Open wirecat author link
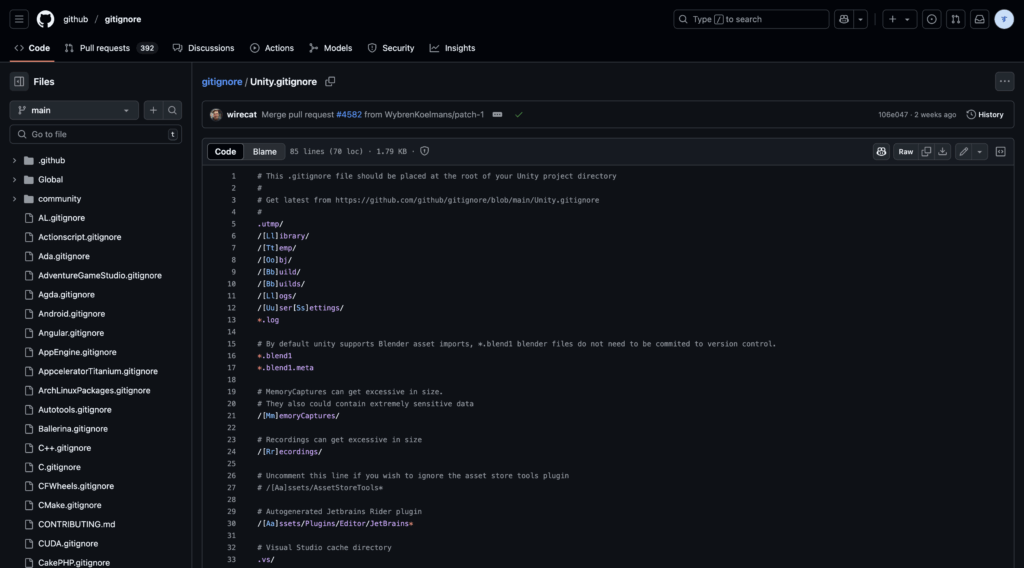Viewport: 1024px width, 568px height. [x=241, y=114]
